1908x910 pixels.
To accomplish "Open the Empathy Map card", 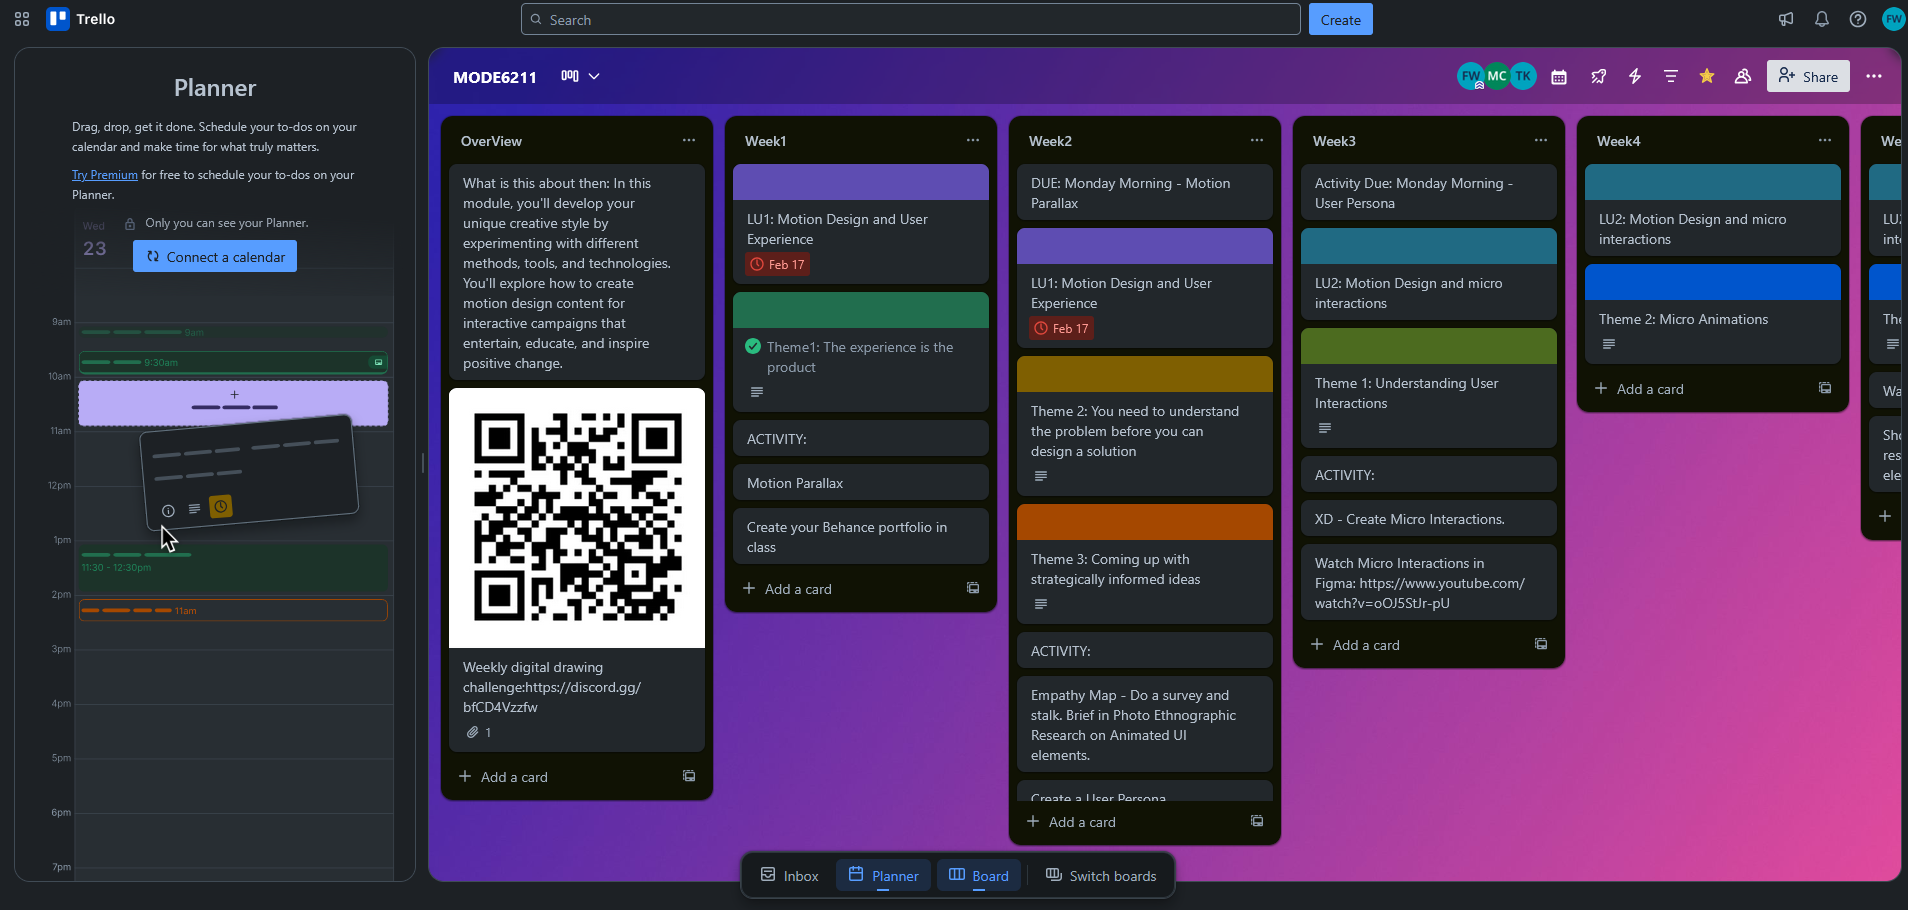I will pos(1145,725).
